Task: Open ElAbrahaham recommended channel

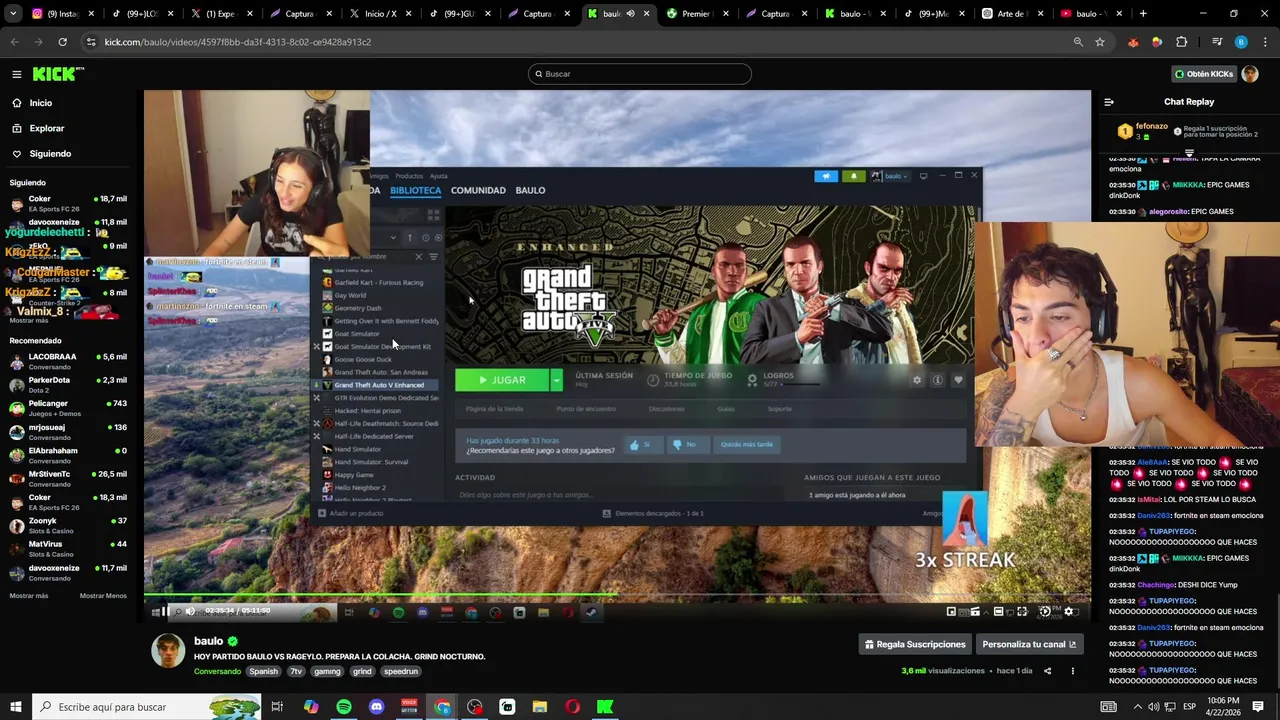Action: pos(68,455)
